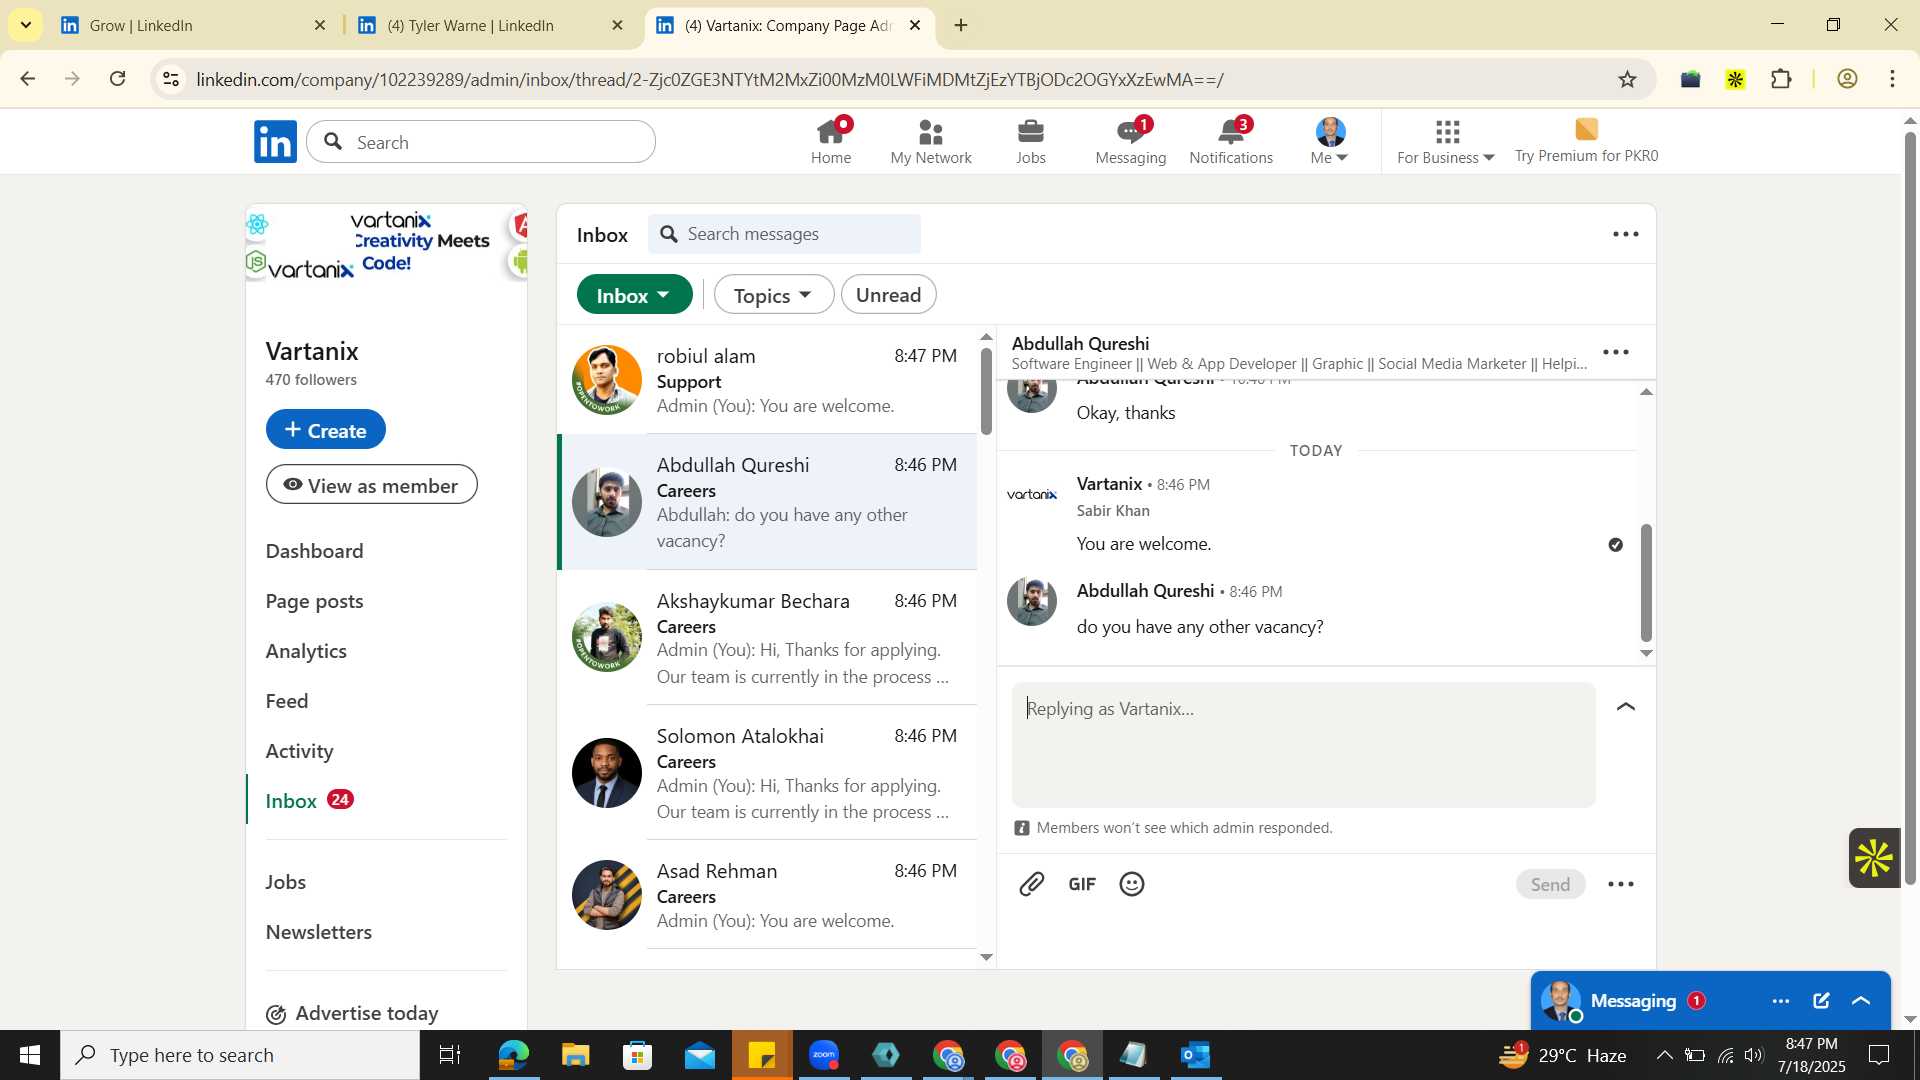Screen dimensions: 1920x1080
Task: Open the Home navigation icon
Action: pyautogui.click(x=831, y=142)
